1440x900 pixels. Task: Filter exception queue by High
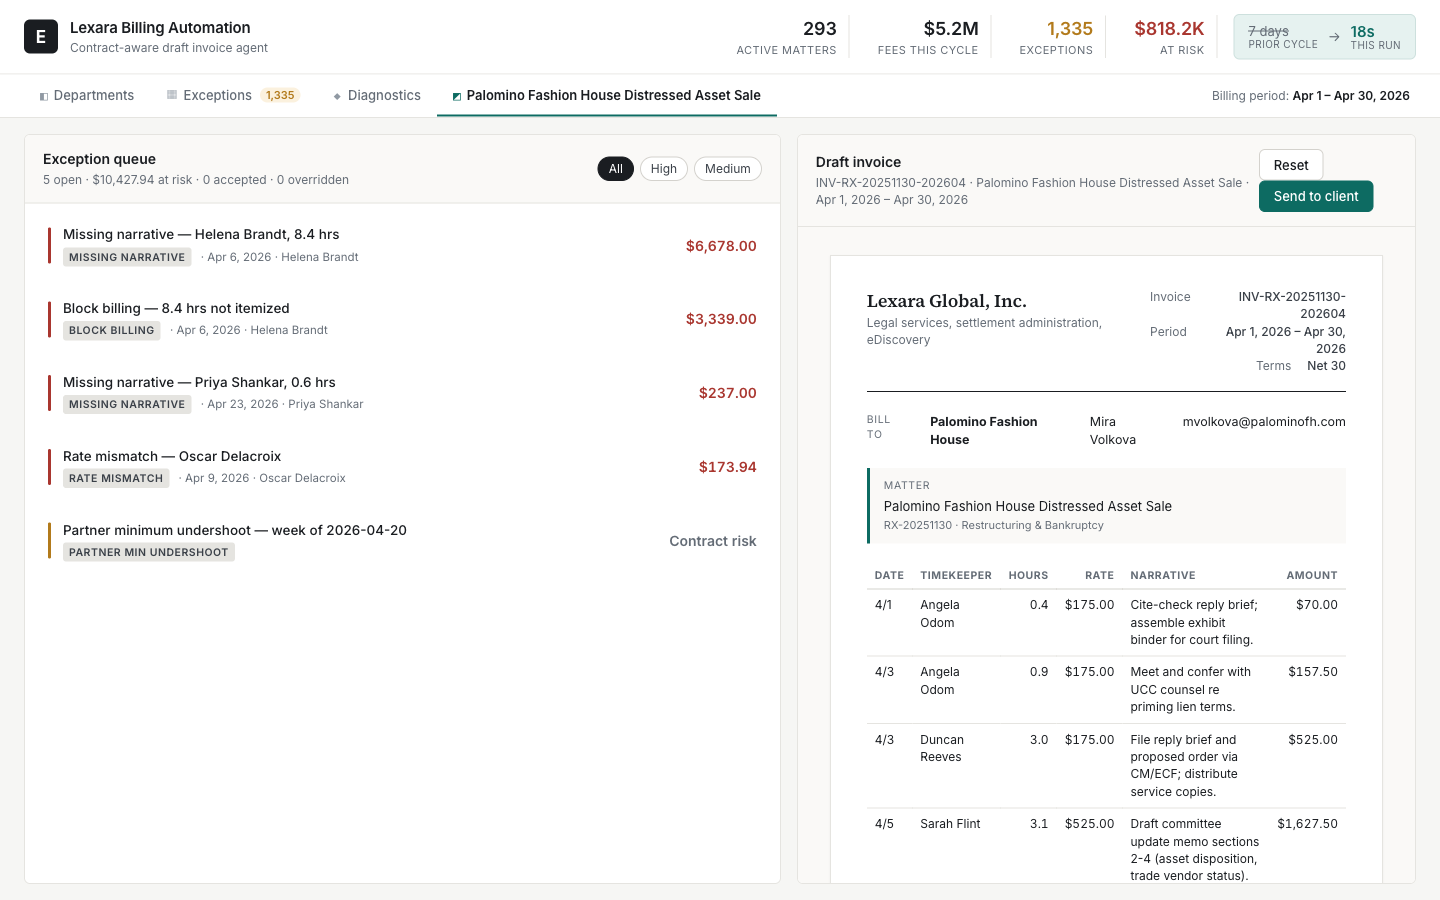[664, 169]
